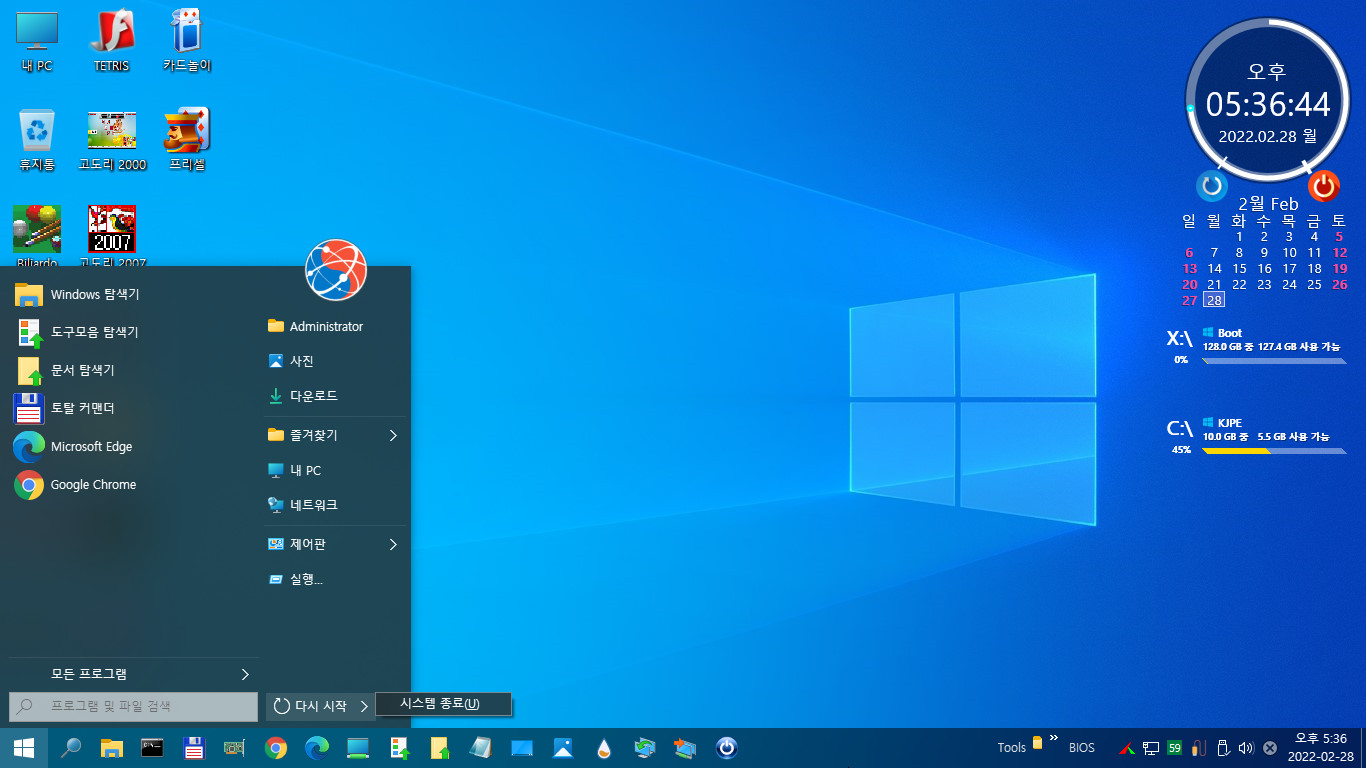Click the Notepad icon in taskbar
Screen dimensions: 1366x768
coord(481,748)
